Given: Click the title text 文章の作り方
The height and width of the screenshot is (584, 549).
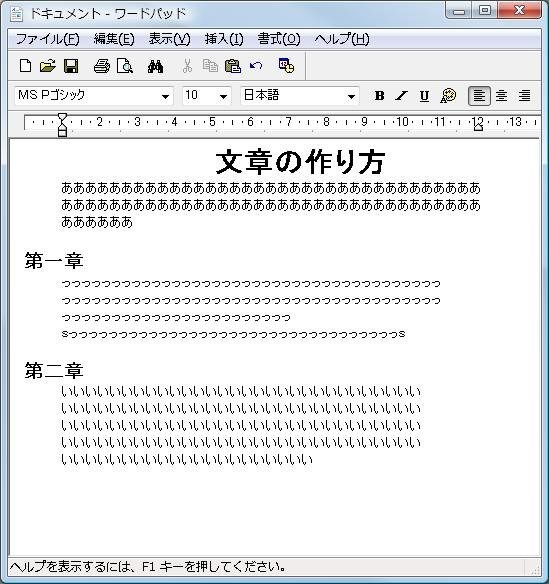Looking at the screenshot, I should click(x=300, y=162).
